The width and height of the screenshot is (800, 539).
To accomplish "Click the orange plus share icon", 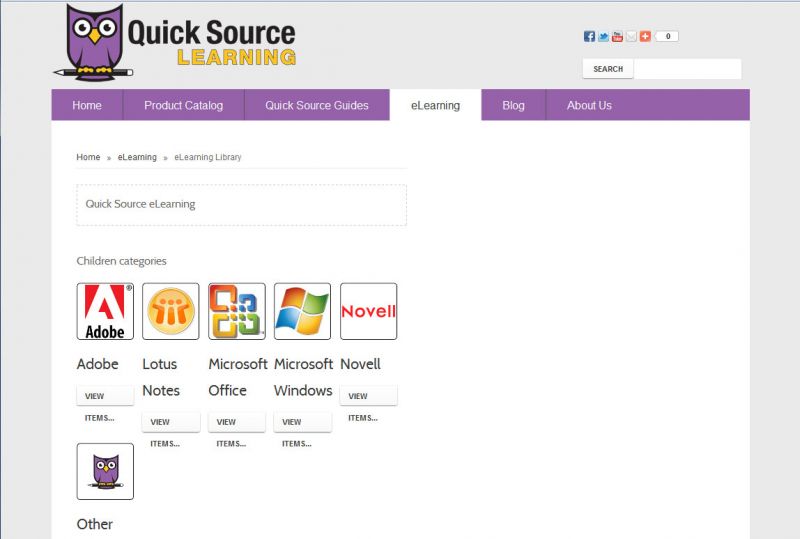I will pos(645,36).
